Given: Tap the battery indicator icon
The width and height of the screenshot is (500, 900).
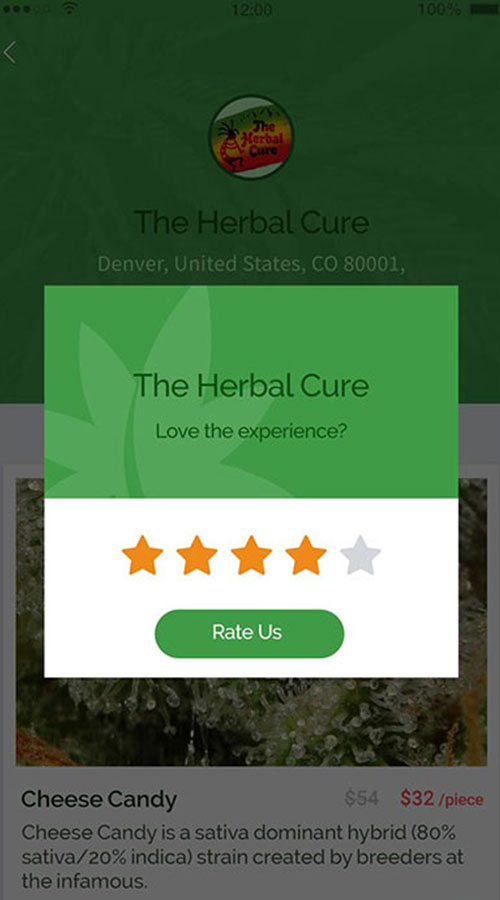Looking at the screenshot, I should tap(484, 9).
